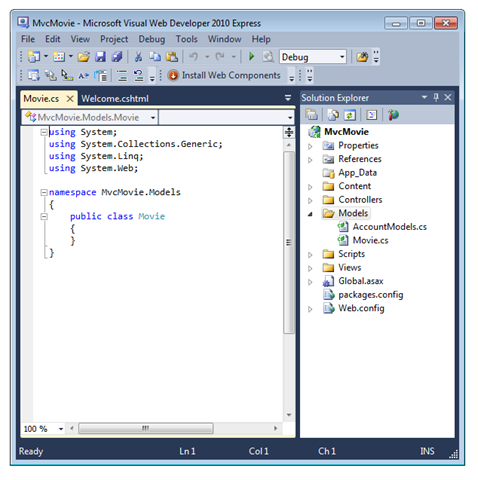Click the Cut scissors icon
The width and height of the screenshot is (478, 480).
[138, 57]
